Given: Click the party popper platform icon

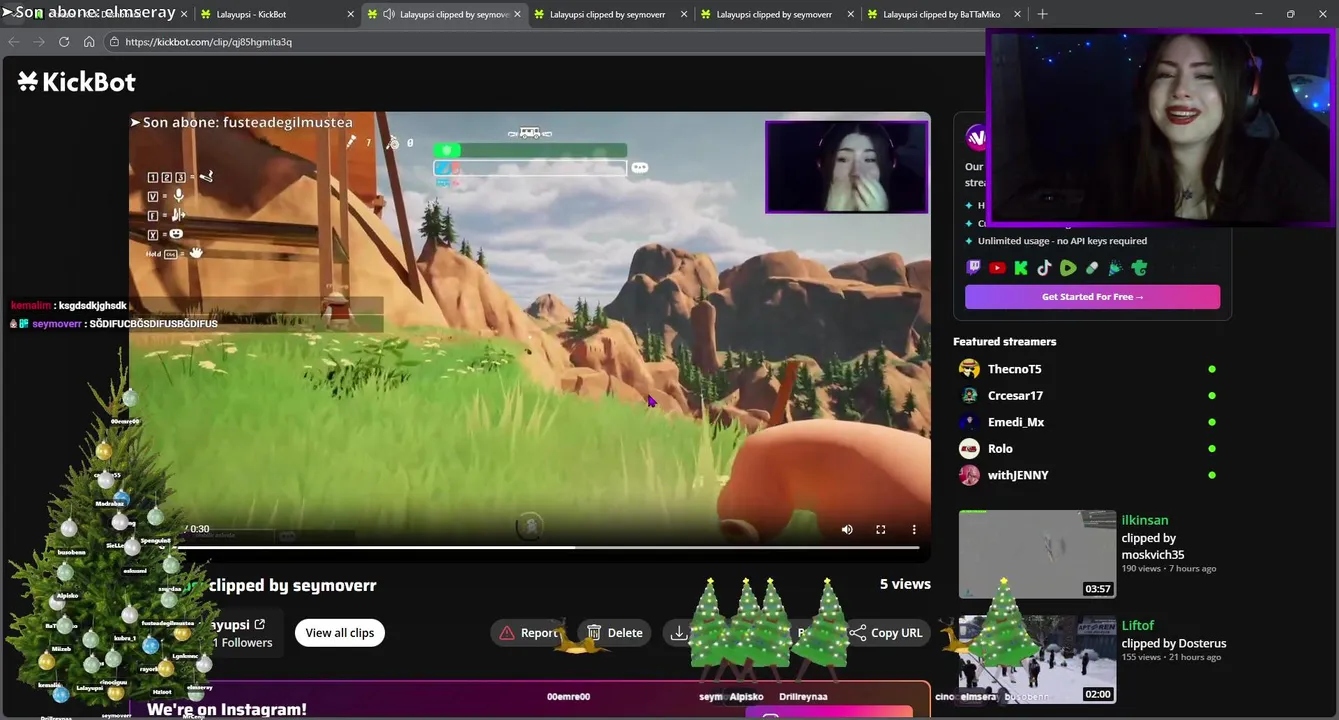Looking at the screenshot, I should click(x=1115, y=268).
